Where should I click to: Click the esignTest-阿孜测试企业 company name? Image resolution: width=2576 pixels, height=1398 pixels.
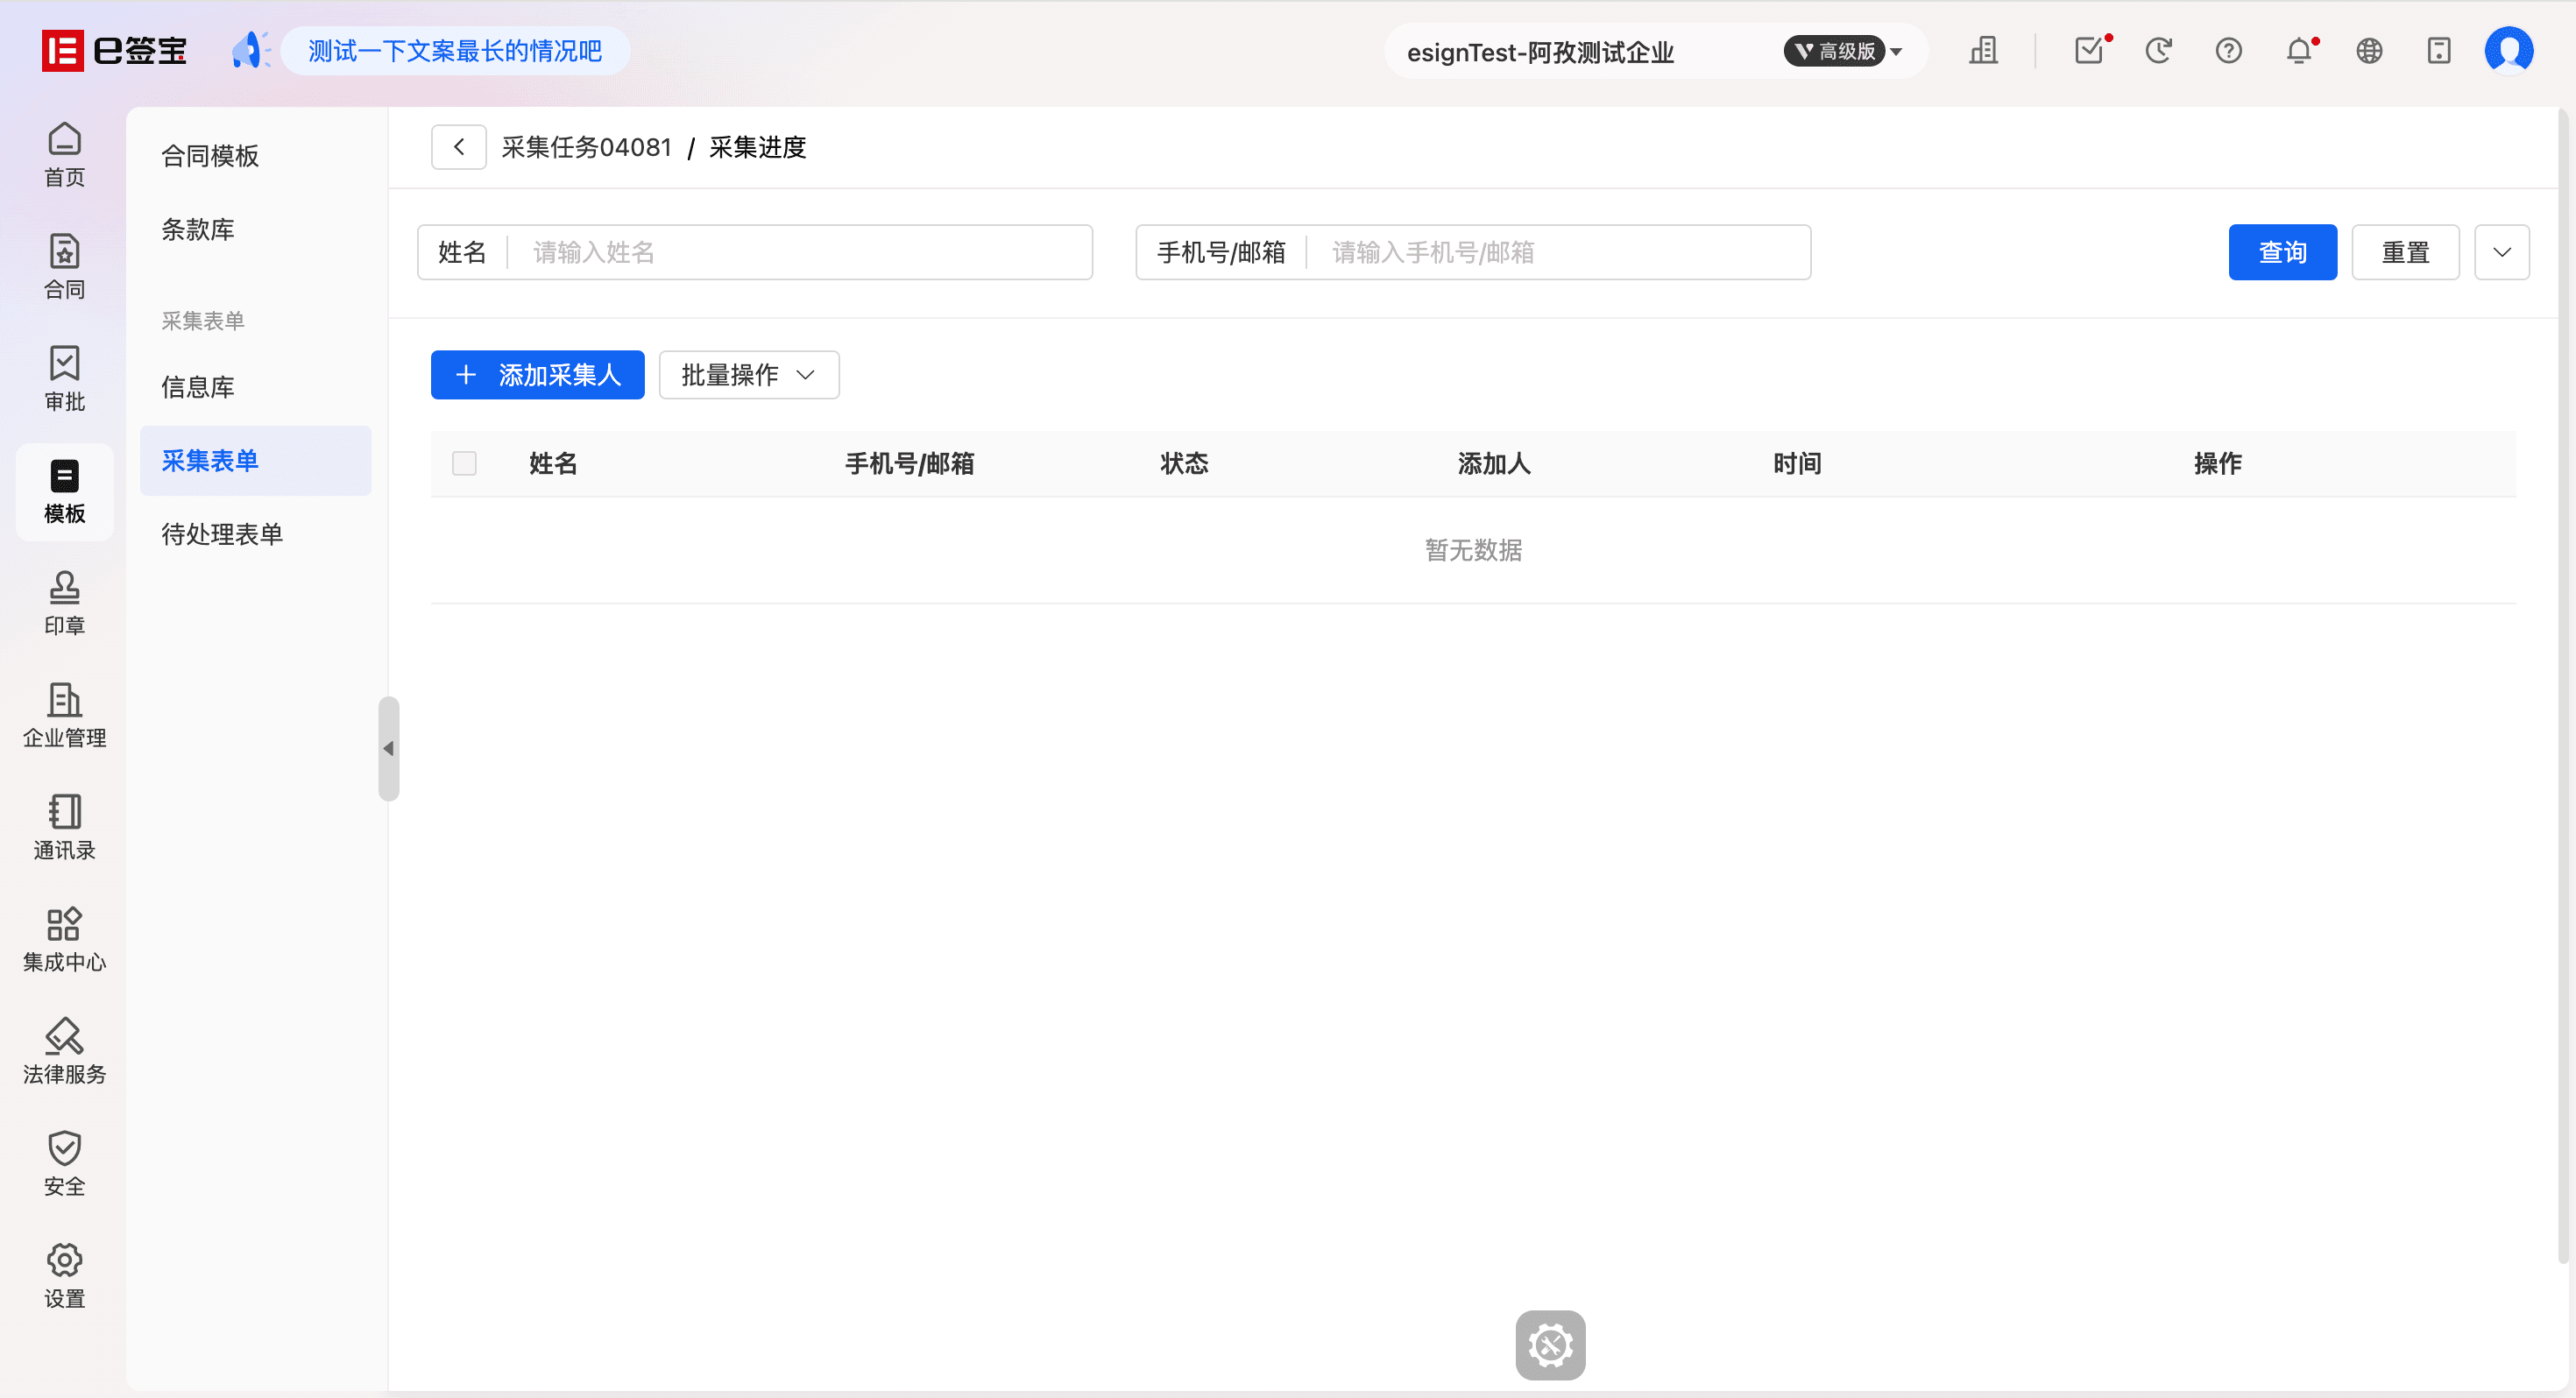1540,52
